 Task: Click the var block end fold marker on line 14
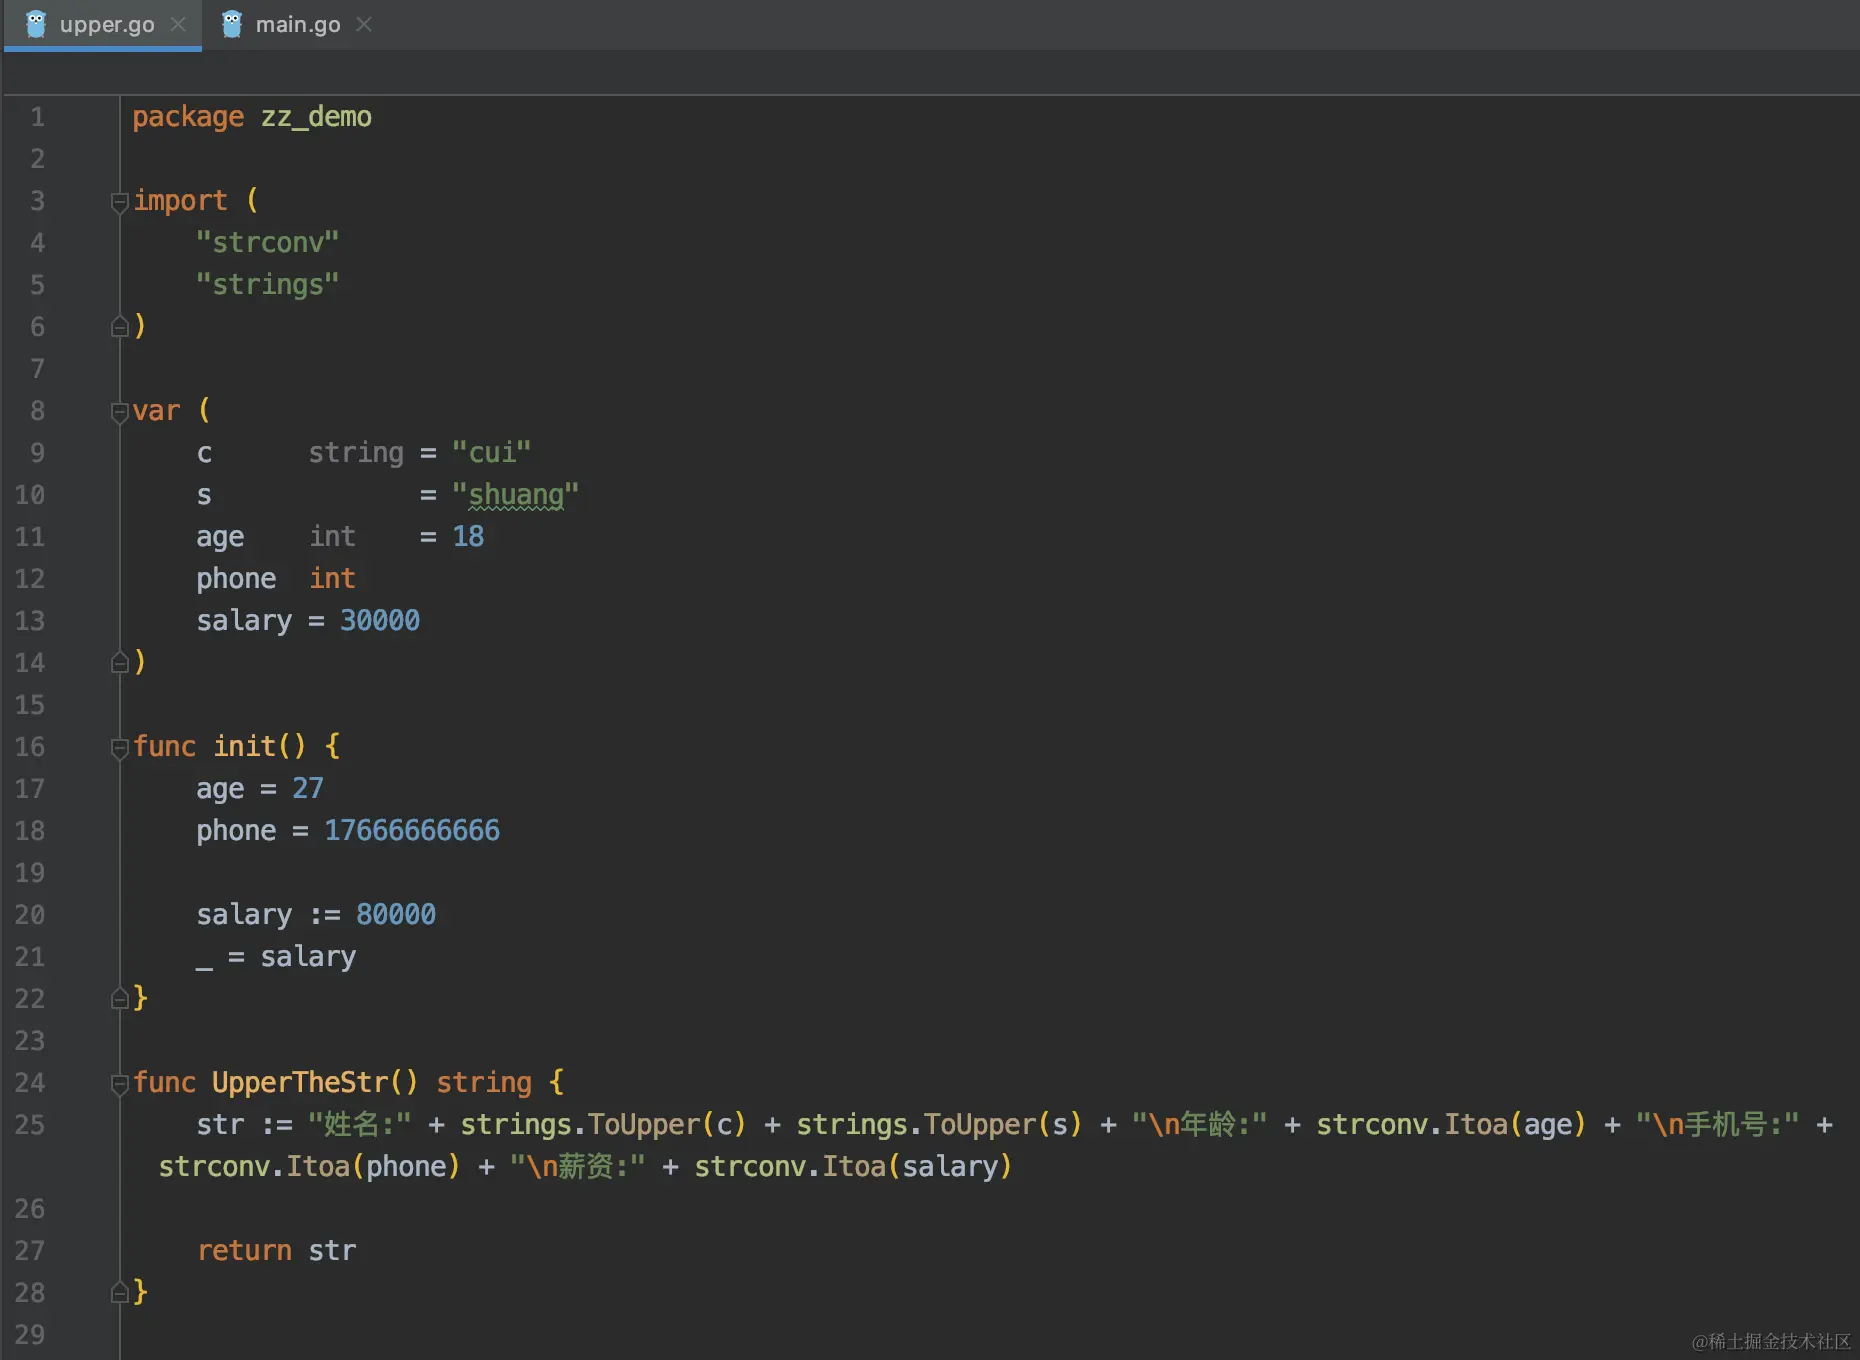tap(119, 662)
